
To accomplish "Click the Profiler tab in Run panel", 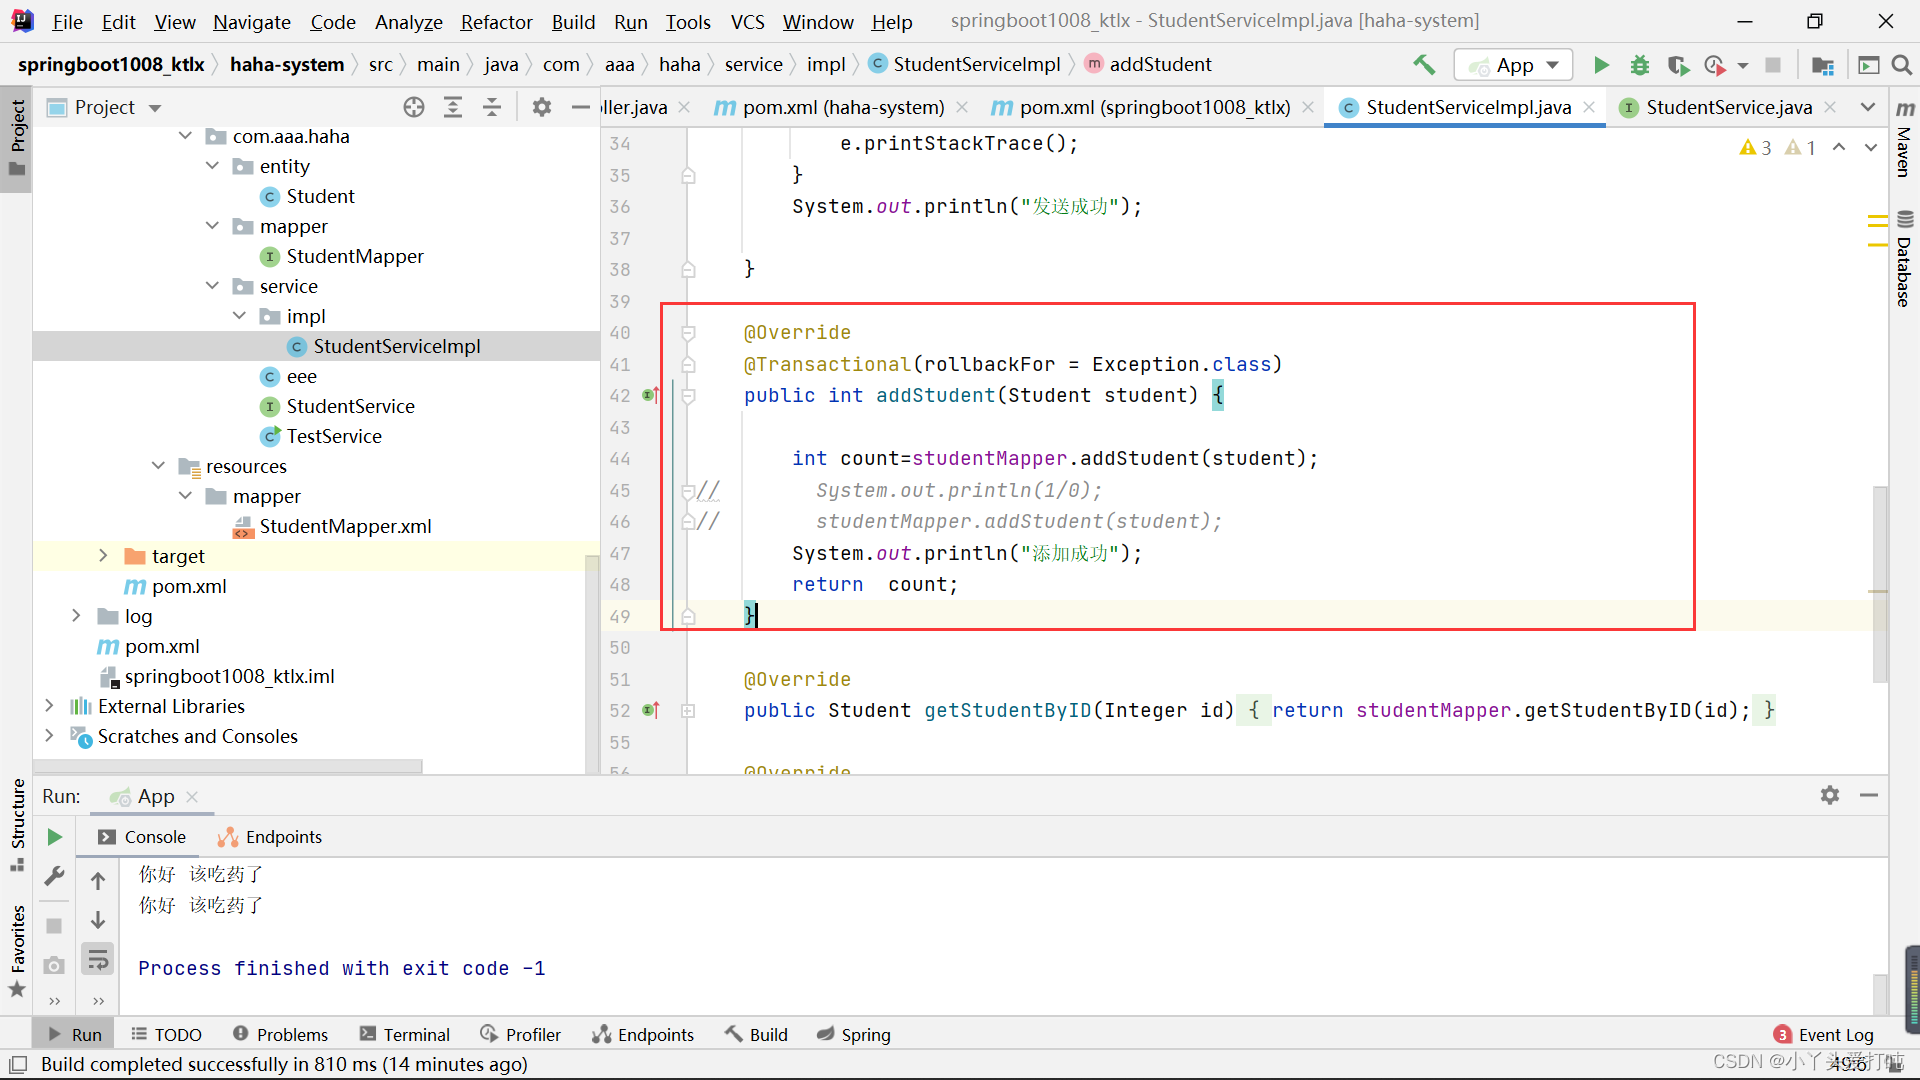I will (x=533, y=1034).
